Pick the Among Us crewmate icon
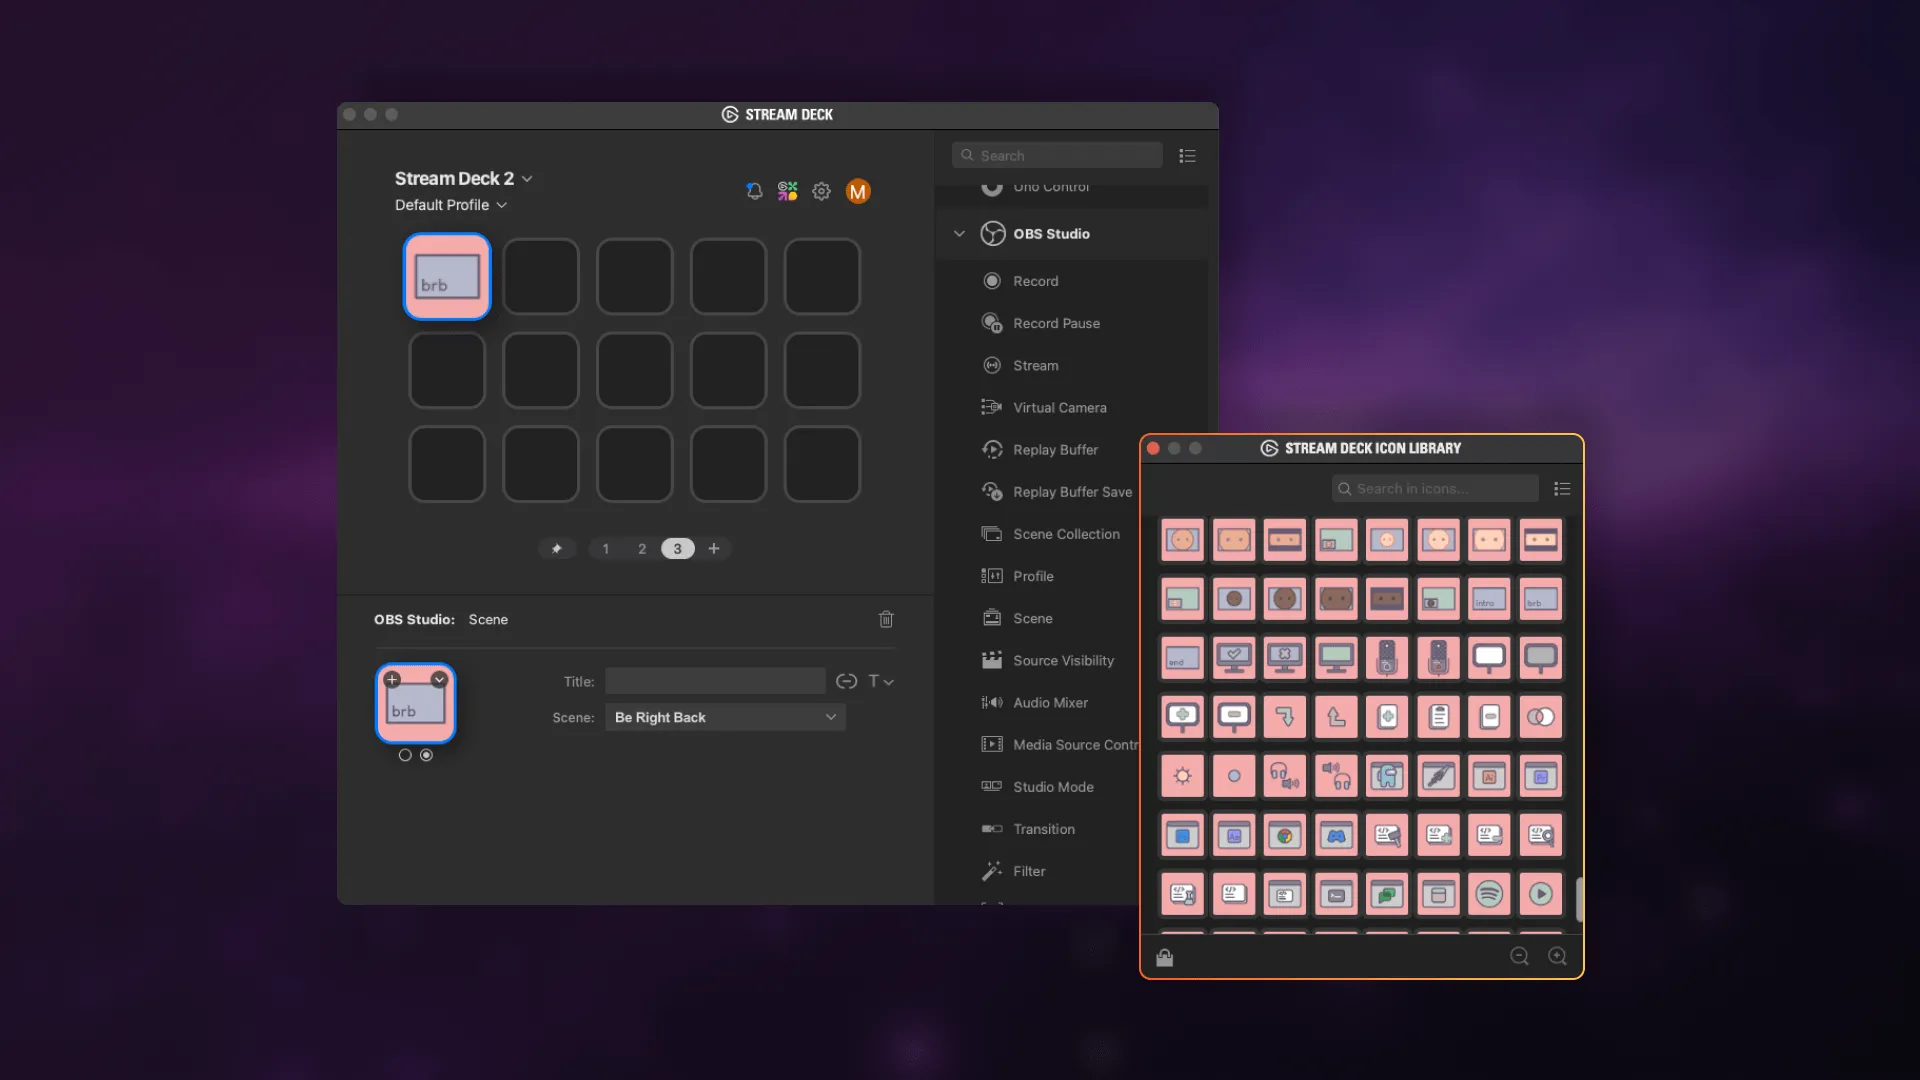Screen dimensions: 1920x1080 point(1387,776)
